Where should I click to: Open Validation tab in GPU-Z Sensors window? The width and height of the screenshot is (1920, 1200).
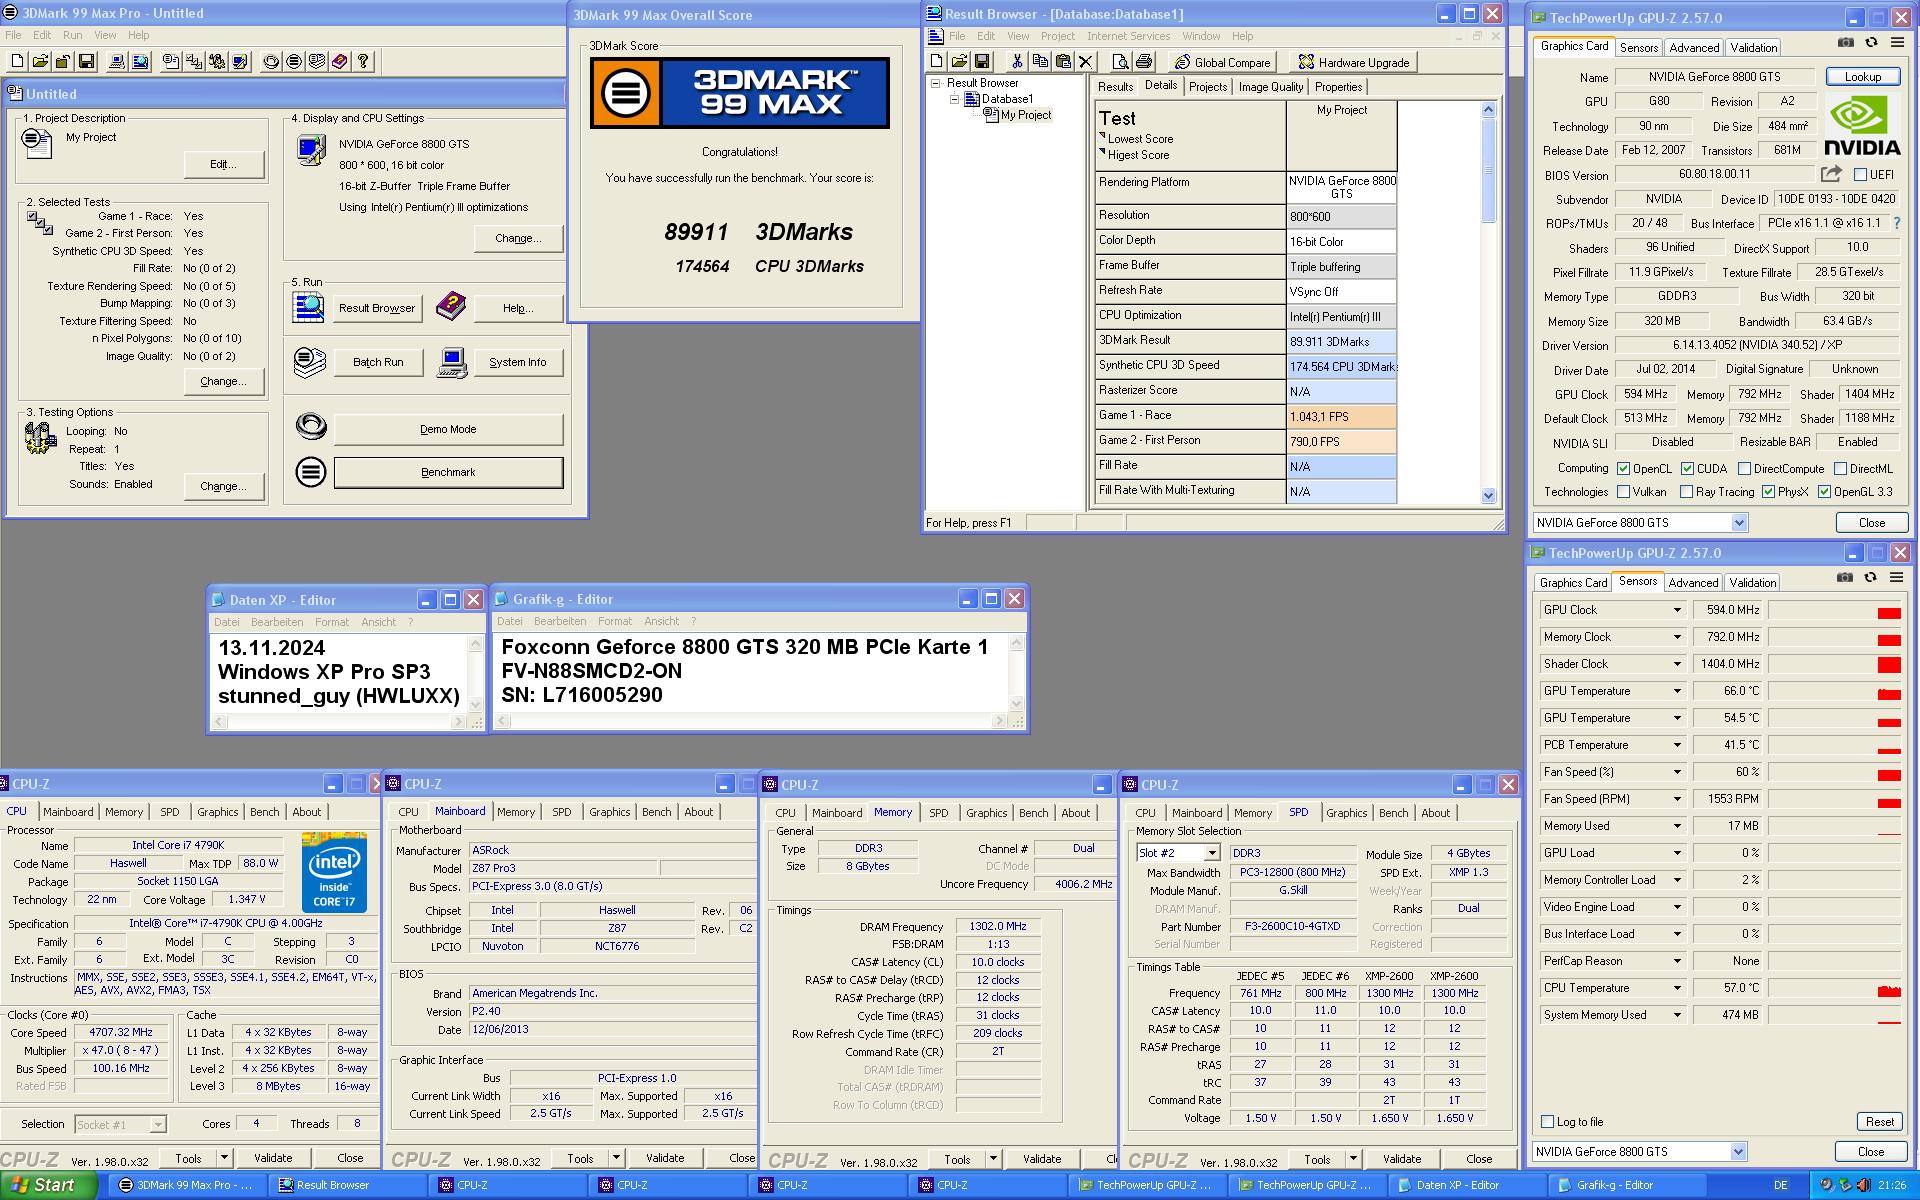click(1752, 582)
